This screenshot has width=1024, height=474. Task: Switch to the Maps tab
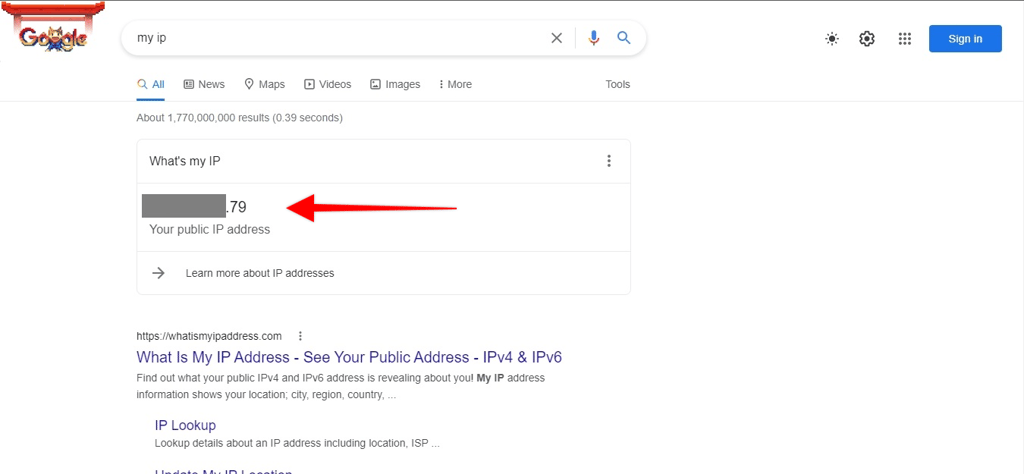[x=264, y=84]
